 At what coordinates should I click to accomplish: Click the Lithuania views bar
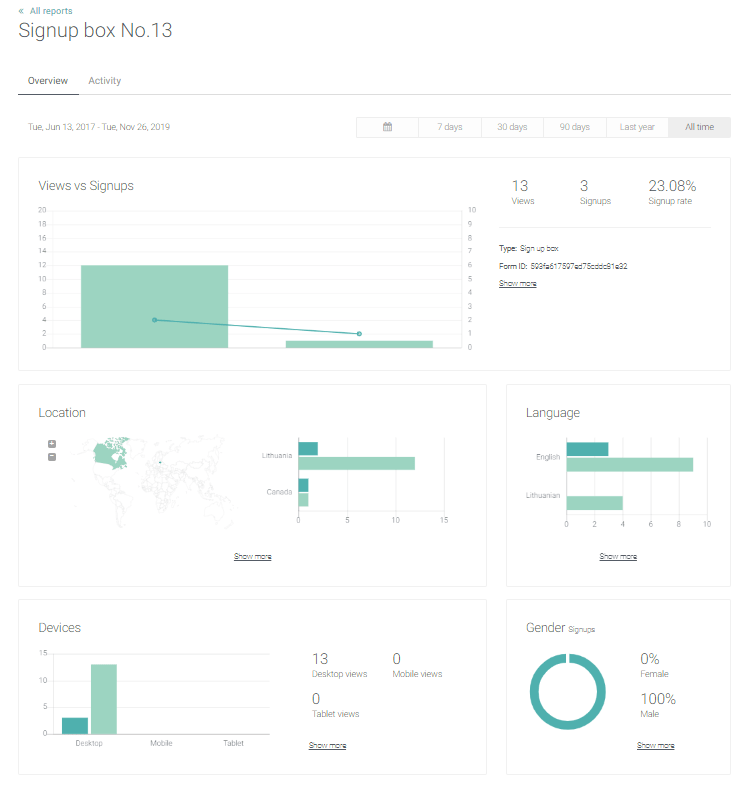pyautogui.click(x=356, y=463)
